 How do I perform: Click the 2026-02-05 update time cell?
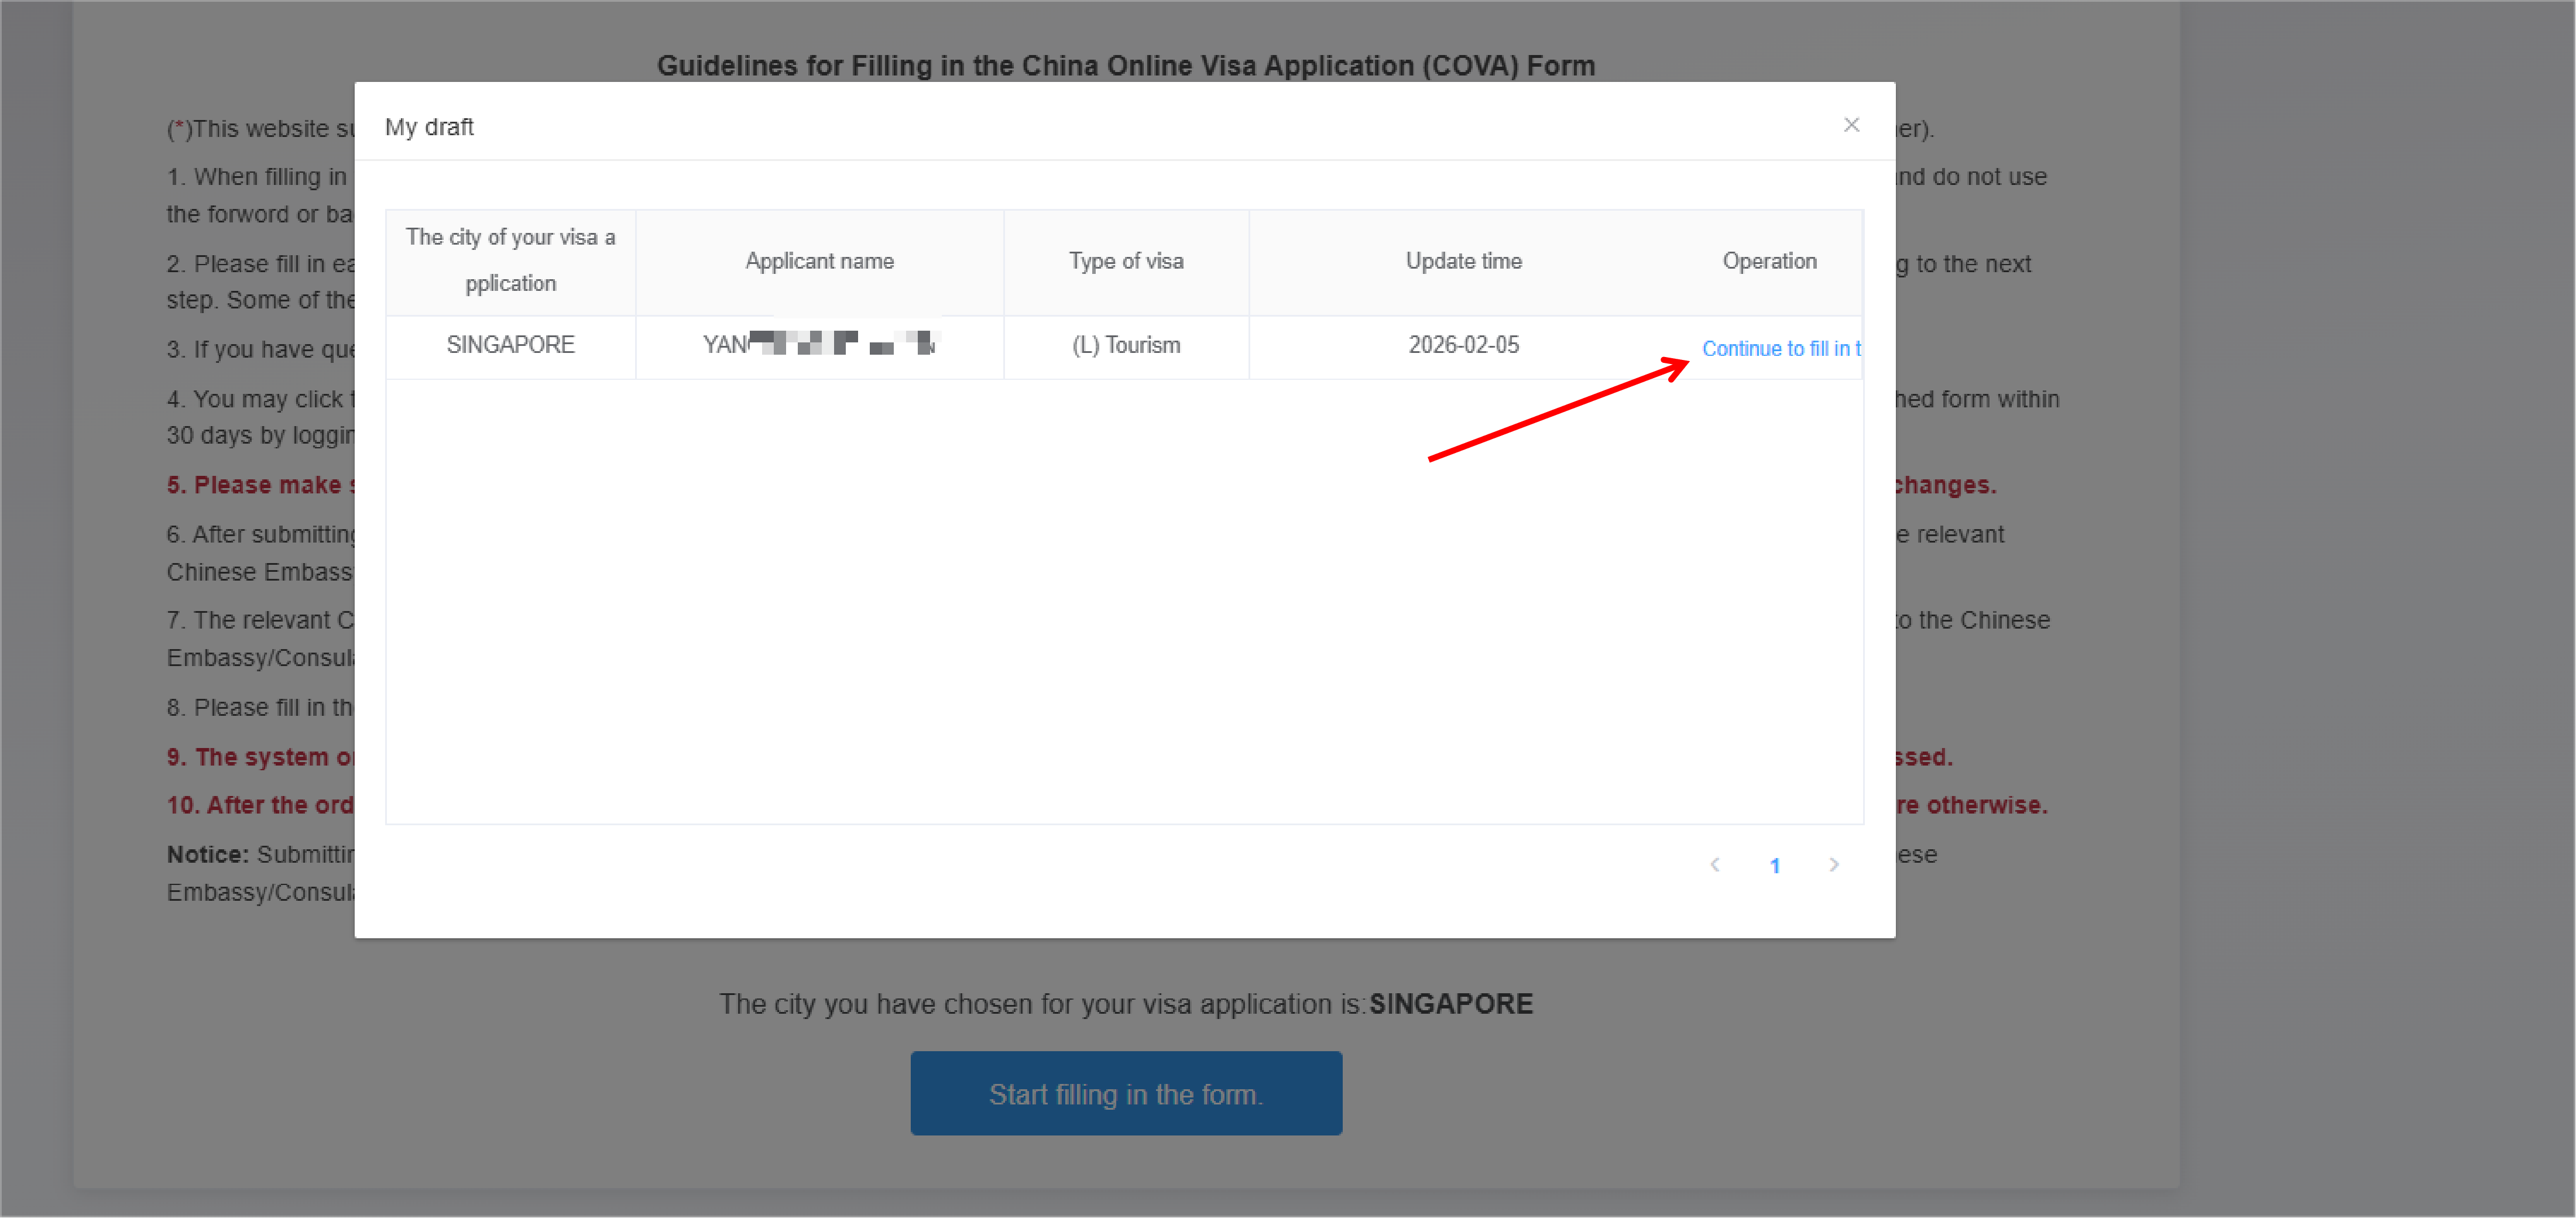[x=1463, y=345]
